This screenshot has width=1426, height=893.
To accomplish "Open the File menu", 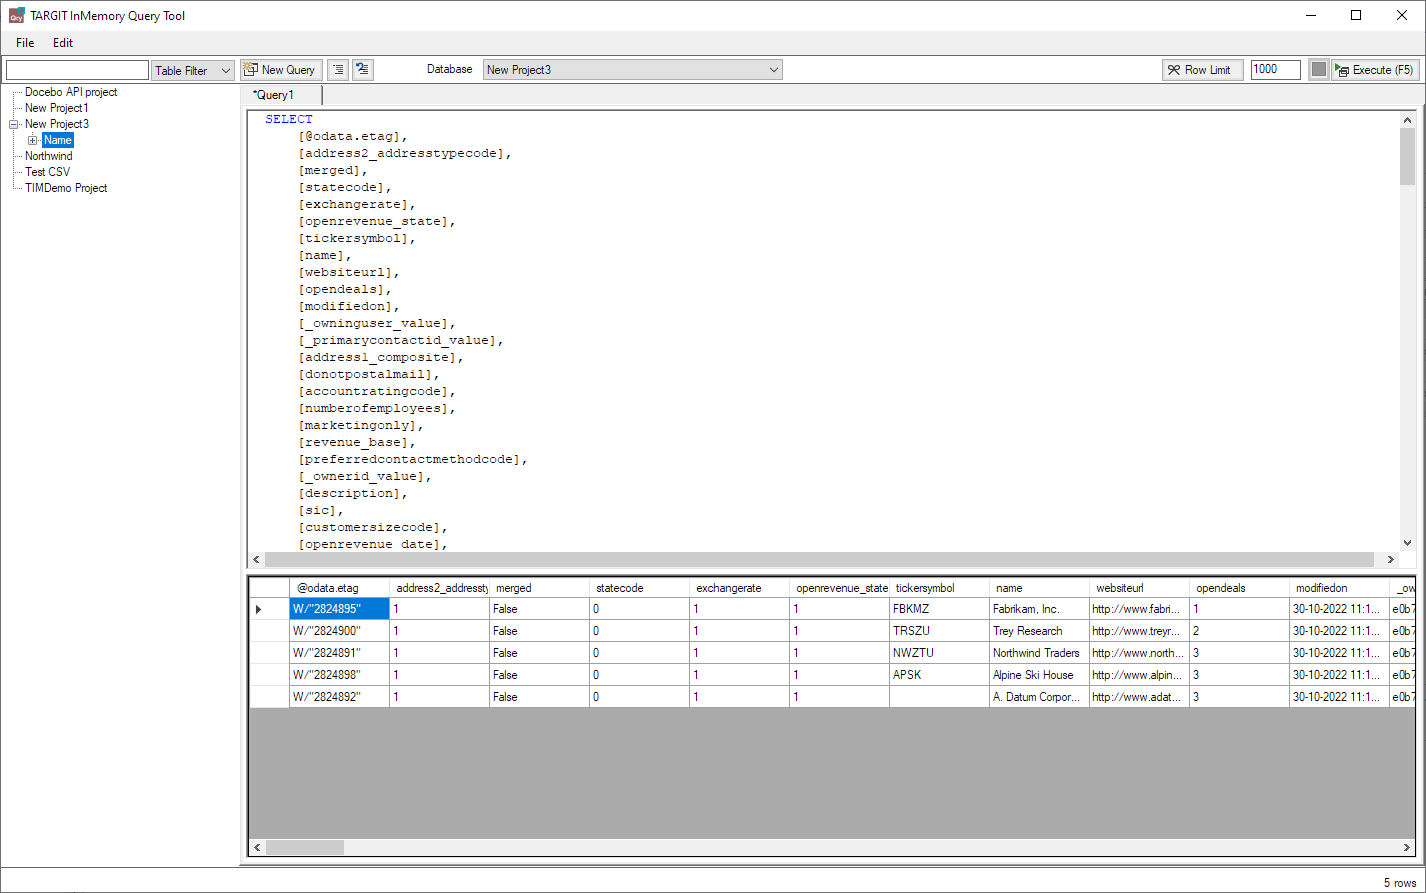I will click(25, 43).
